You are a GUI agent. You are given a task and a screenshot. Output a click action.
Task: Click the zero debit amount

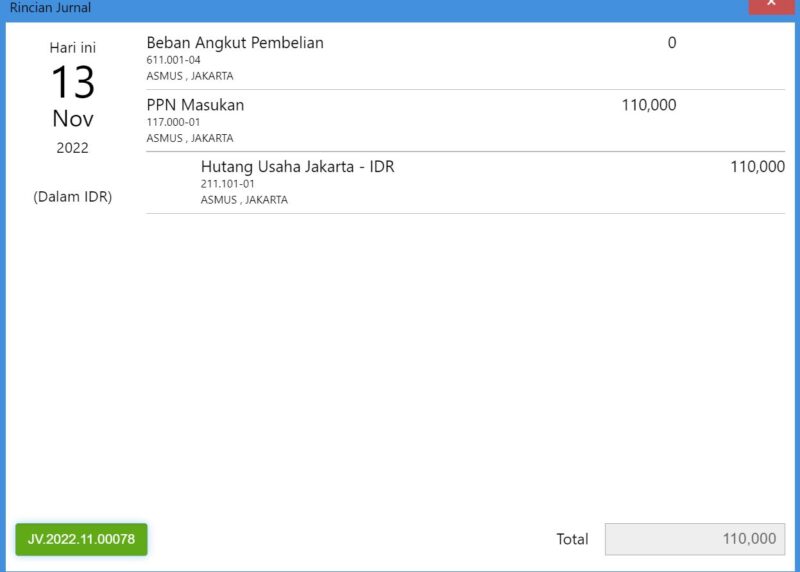[671, 43]
